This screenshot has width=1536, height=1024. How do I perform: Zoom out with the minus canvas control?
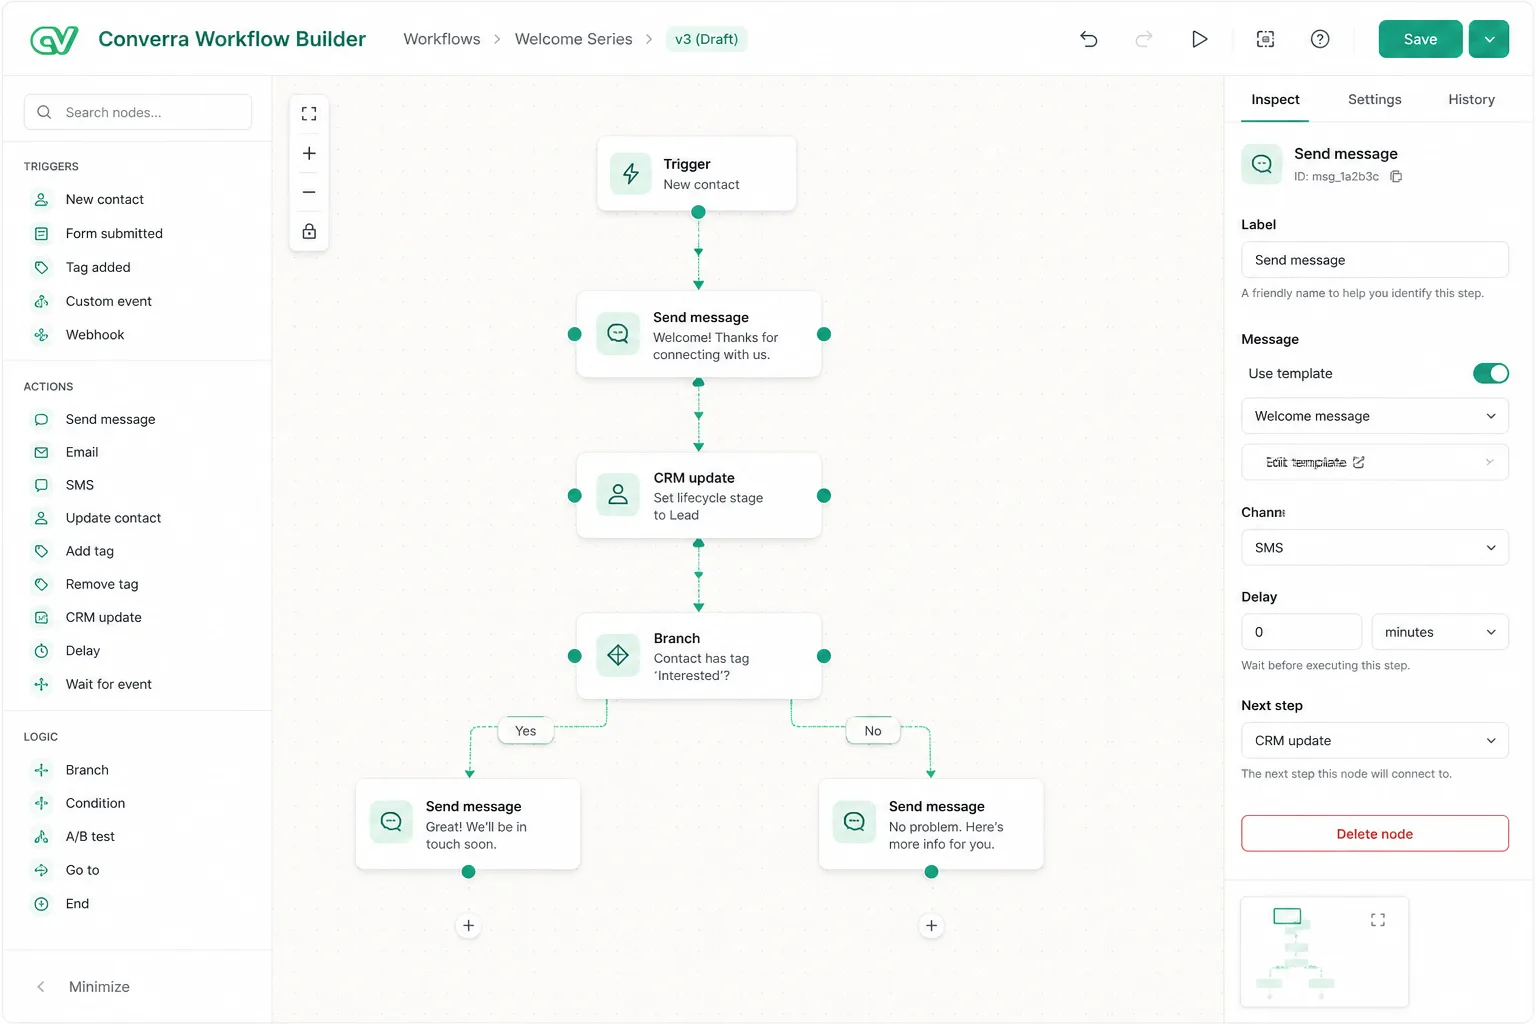pyautogui.click(x=309, y=192)
